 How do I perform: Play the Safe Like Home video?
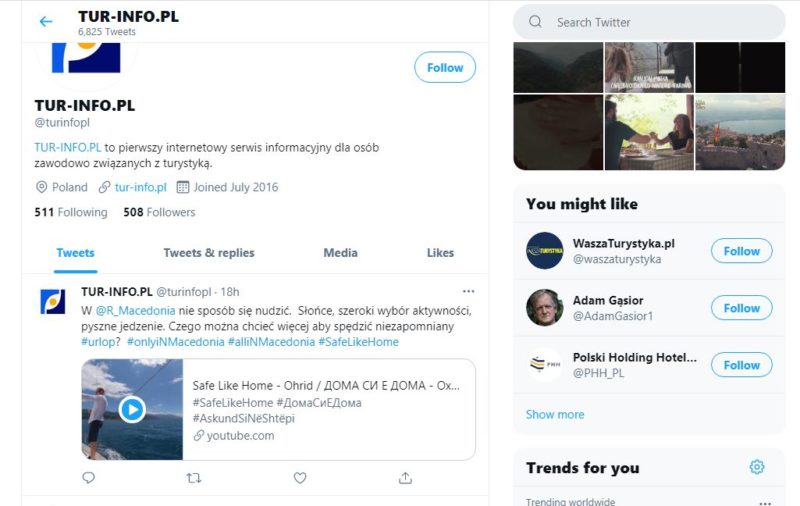(x=132, y=409)
